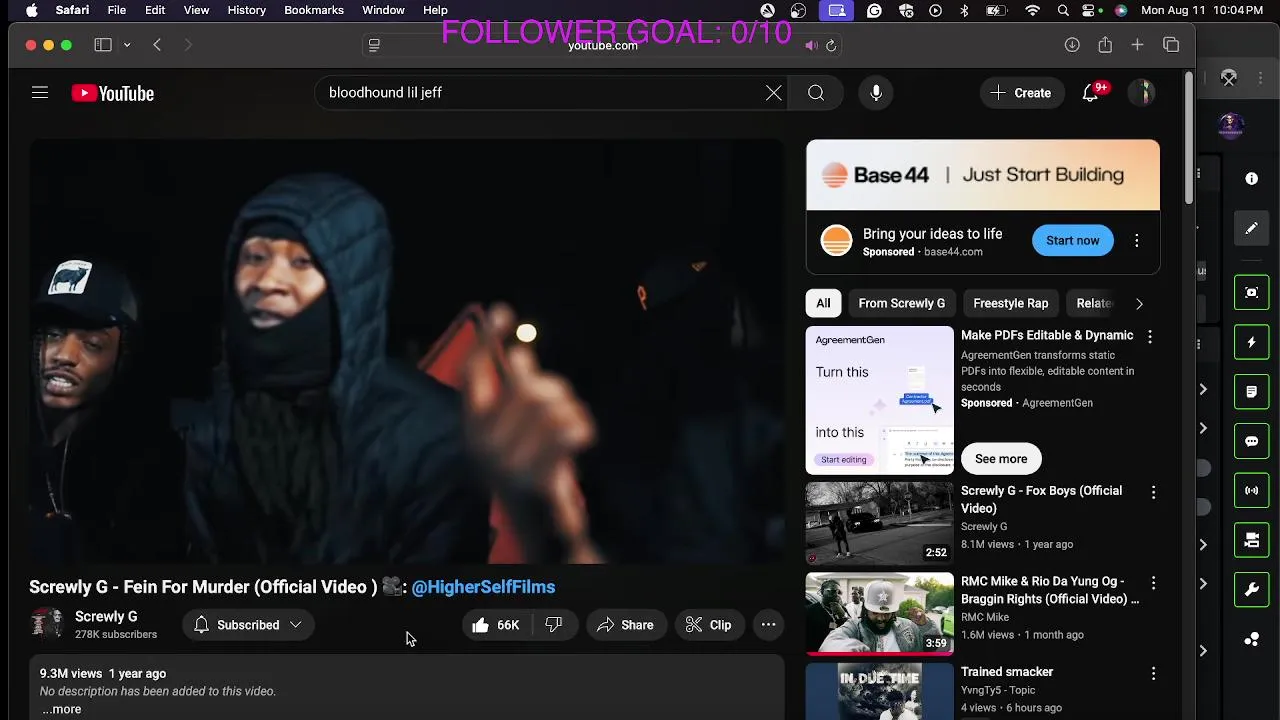Open options for Fox Boys video
The image size is (1280, 720).
coord(1153,493)
